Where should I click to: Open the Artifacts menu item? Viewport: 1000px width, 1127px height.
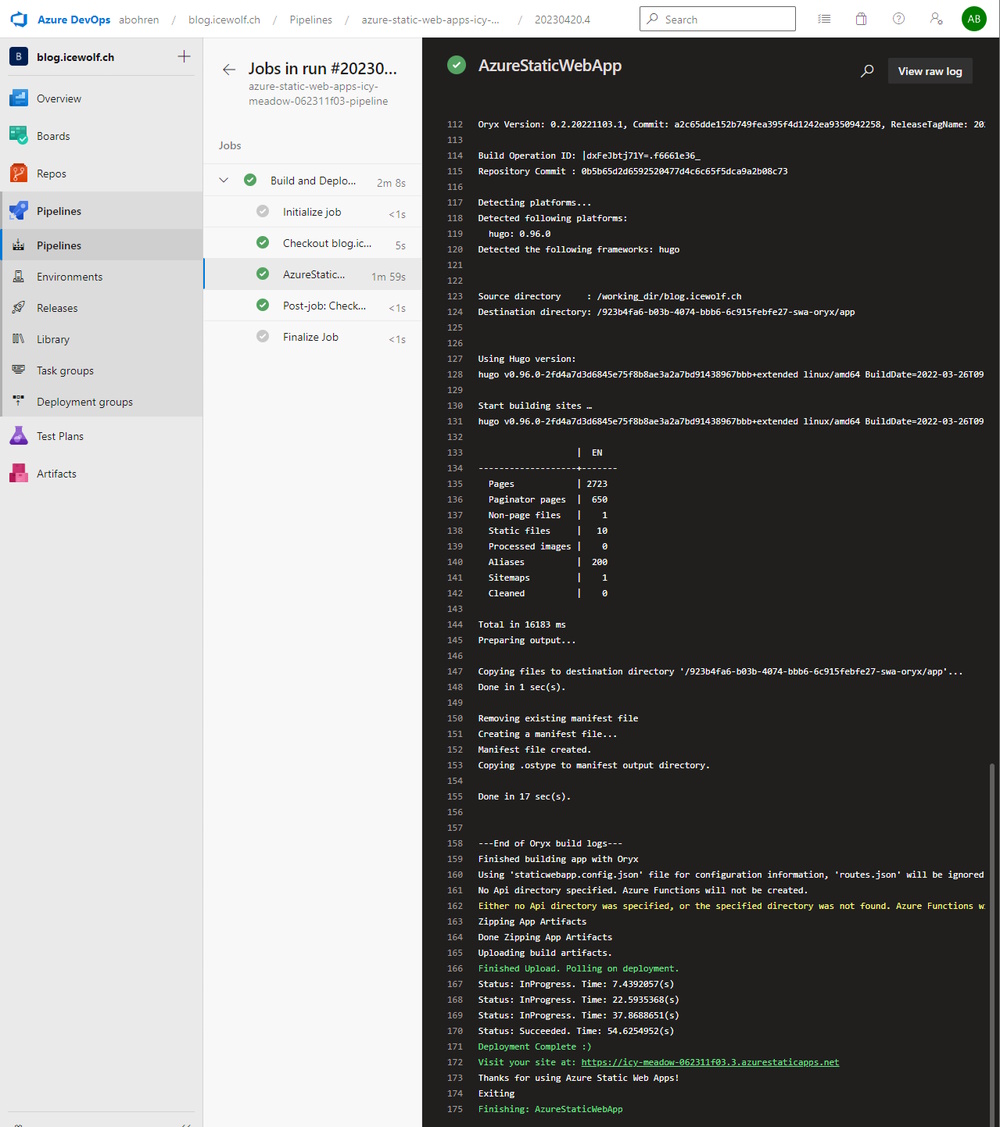(101, 473)
